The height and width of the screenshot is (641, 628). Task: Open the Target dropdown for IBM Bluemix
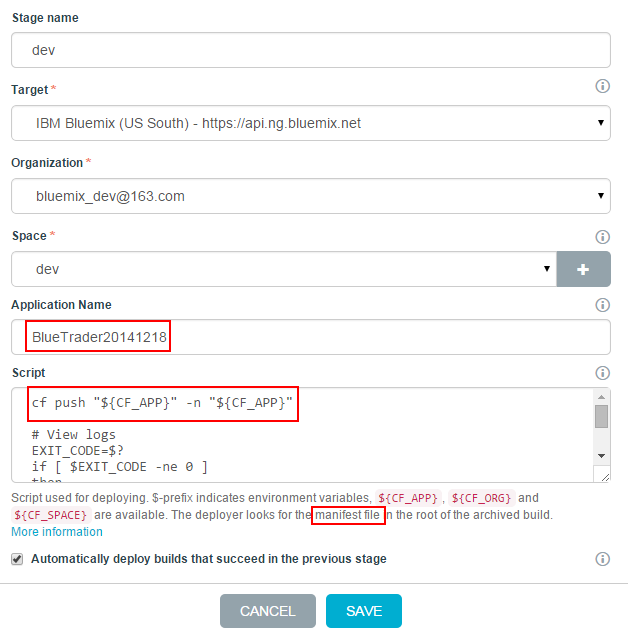click(310, 123)
